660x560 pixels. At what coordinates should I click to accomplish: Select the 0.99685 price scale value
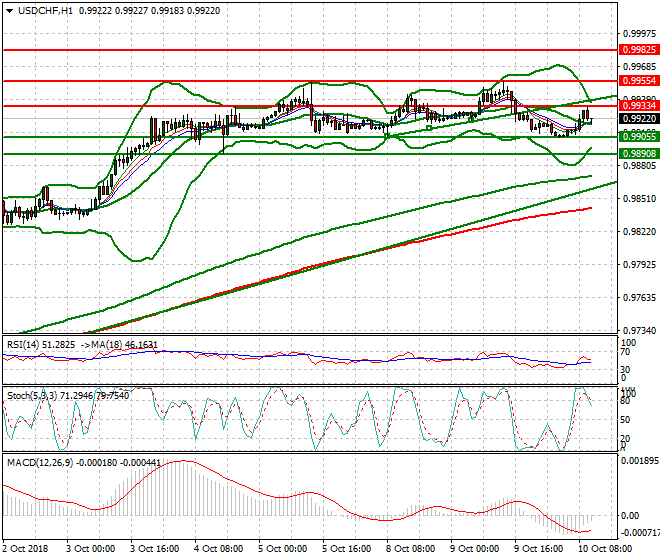tap(639, 67)
